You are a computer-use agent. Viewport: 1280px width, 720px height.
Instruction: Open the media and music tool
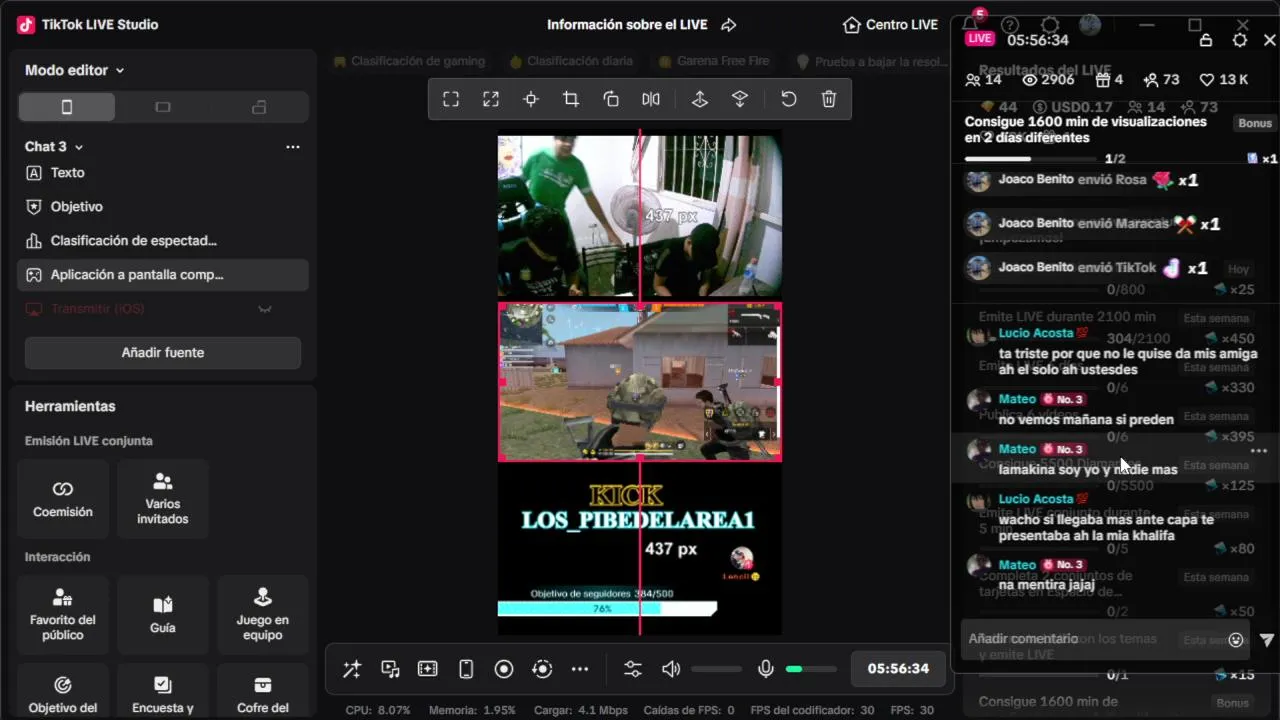390,669
